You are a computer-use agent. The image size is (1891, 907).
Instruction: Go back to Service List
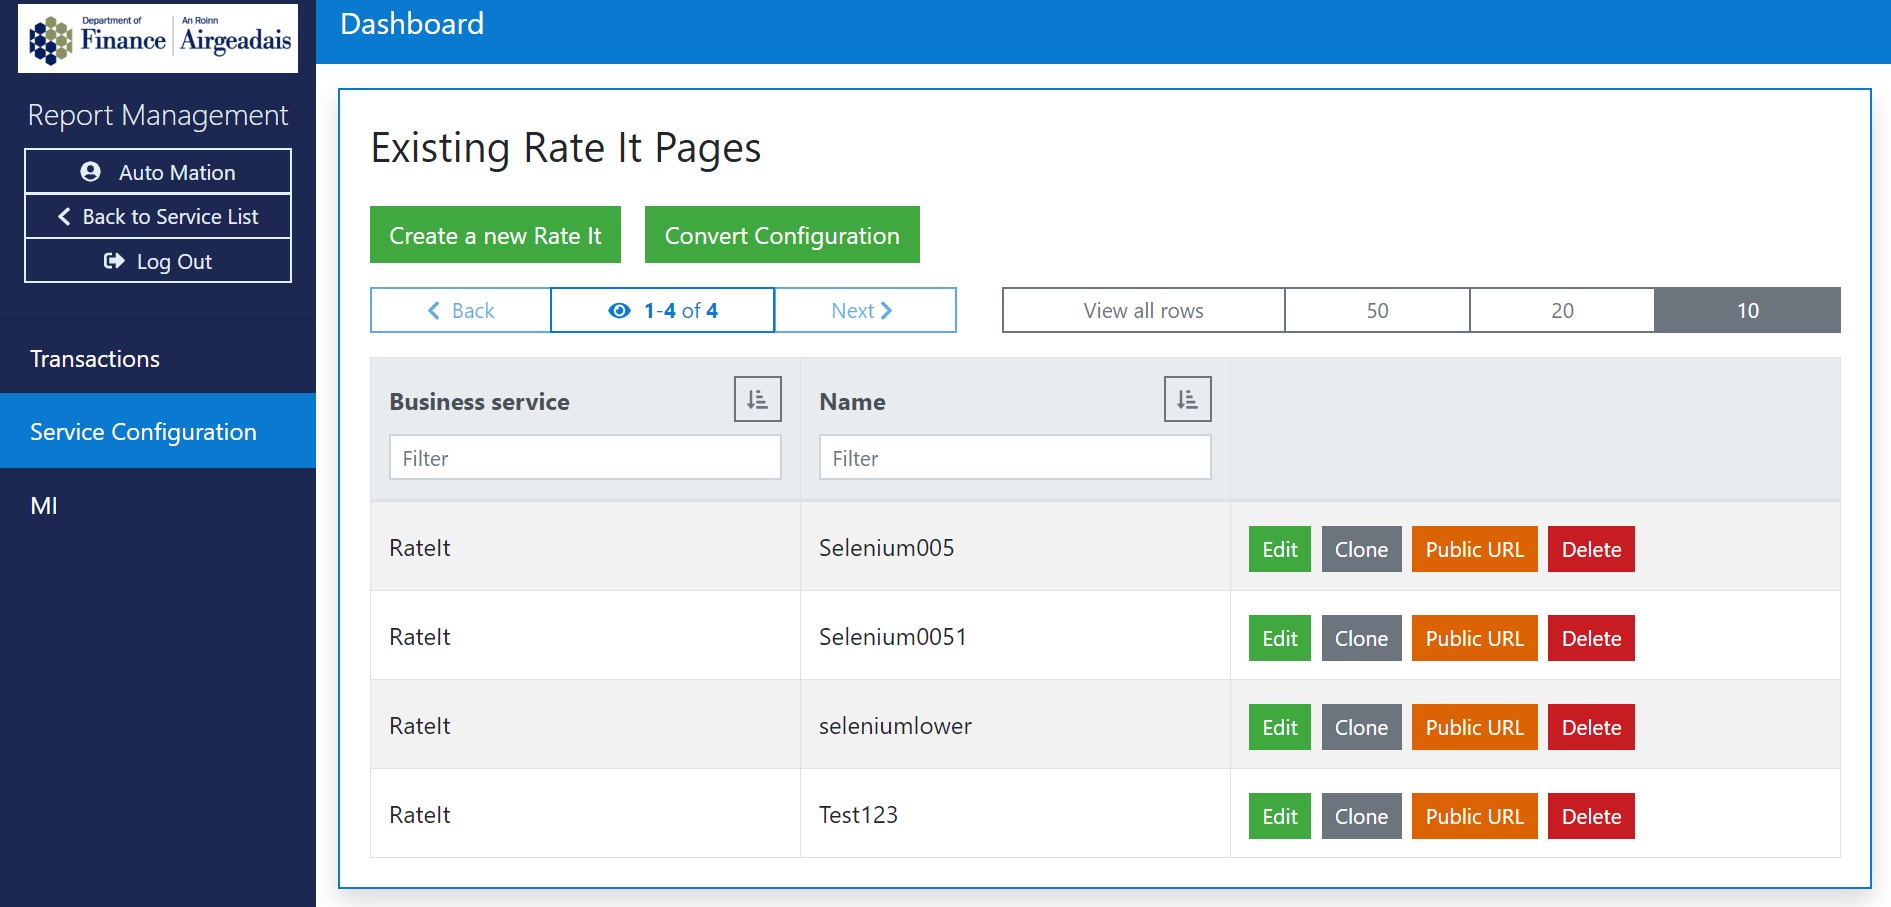[x=158, y=216]
